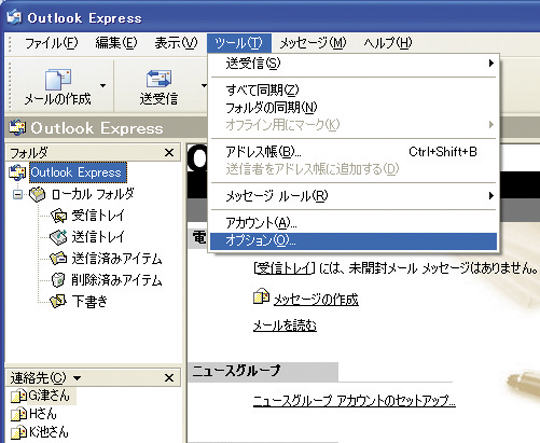
Task: Expand the 送受信(S) submenu arrow
Action: point(491,63)
